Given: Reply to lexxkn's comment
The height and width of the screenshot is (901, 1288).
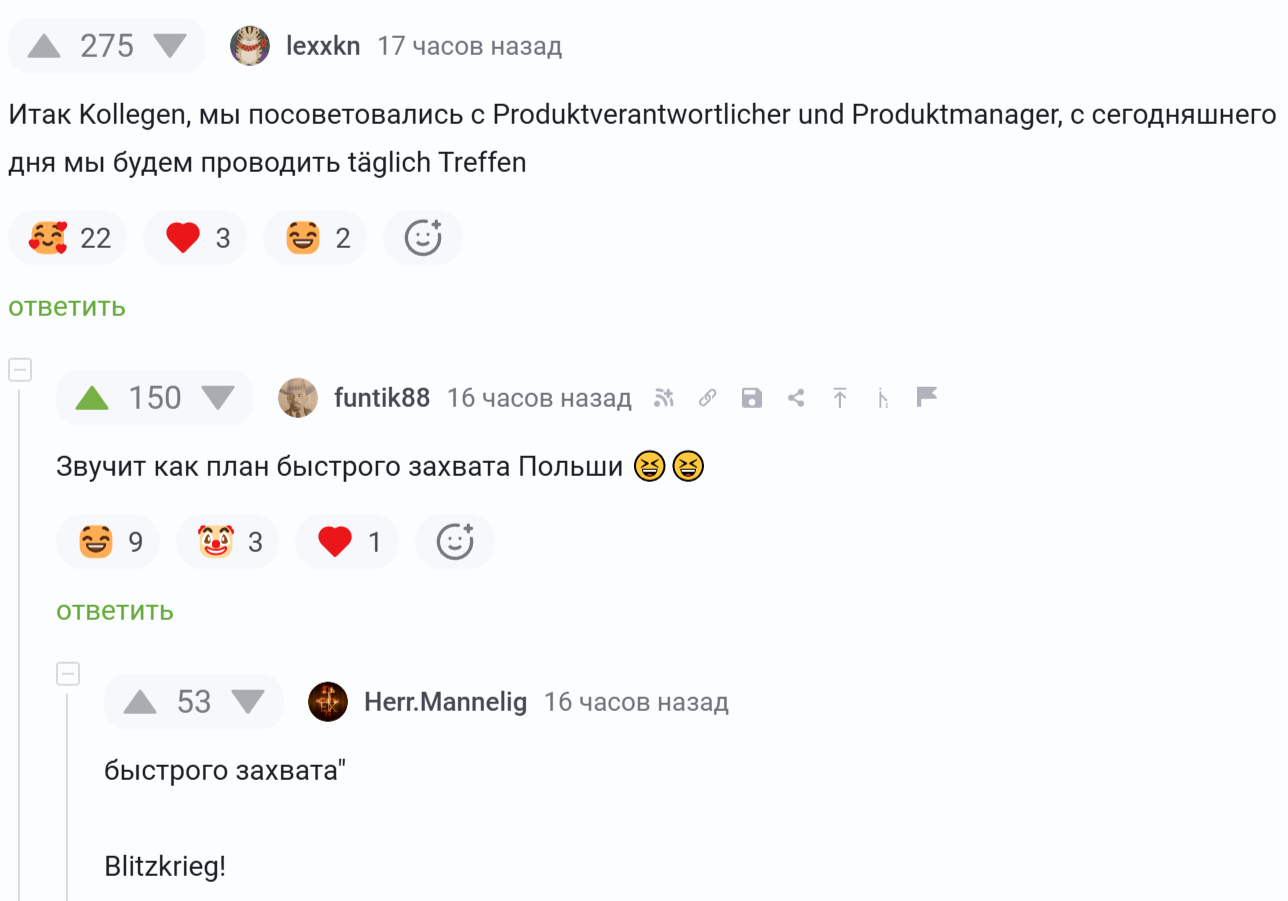Looking at the screenshot, I should 67,307.
